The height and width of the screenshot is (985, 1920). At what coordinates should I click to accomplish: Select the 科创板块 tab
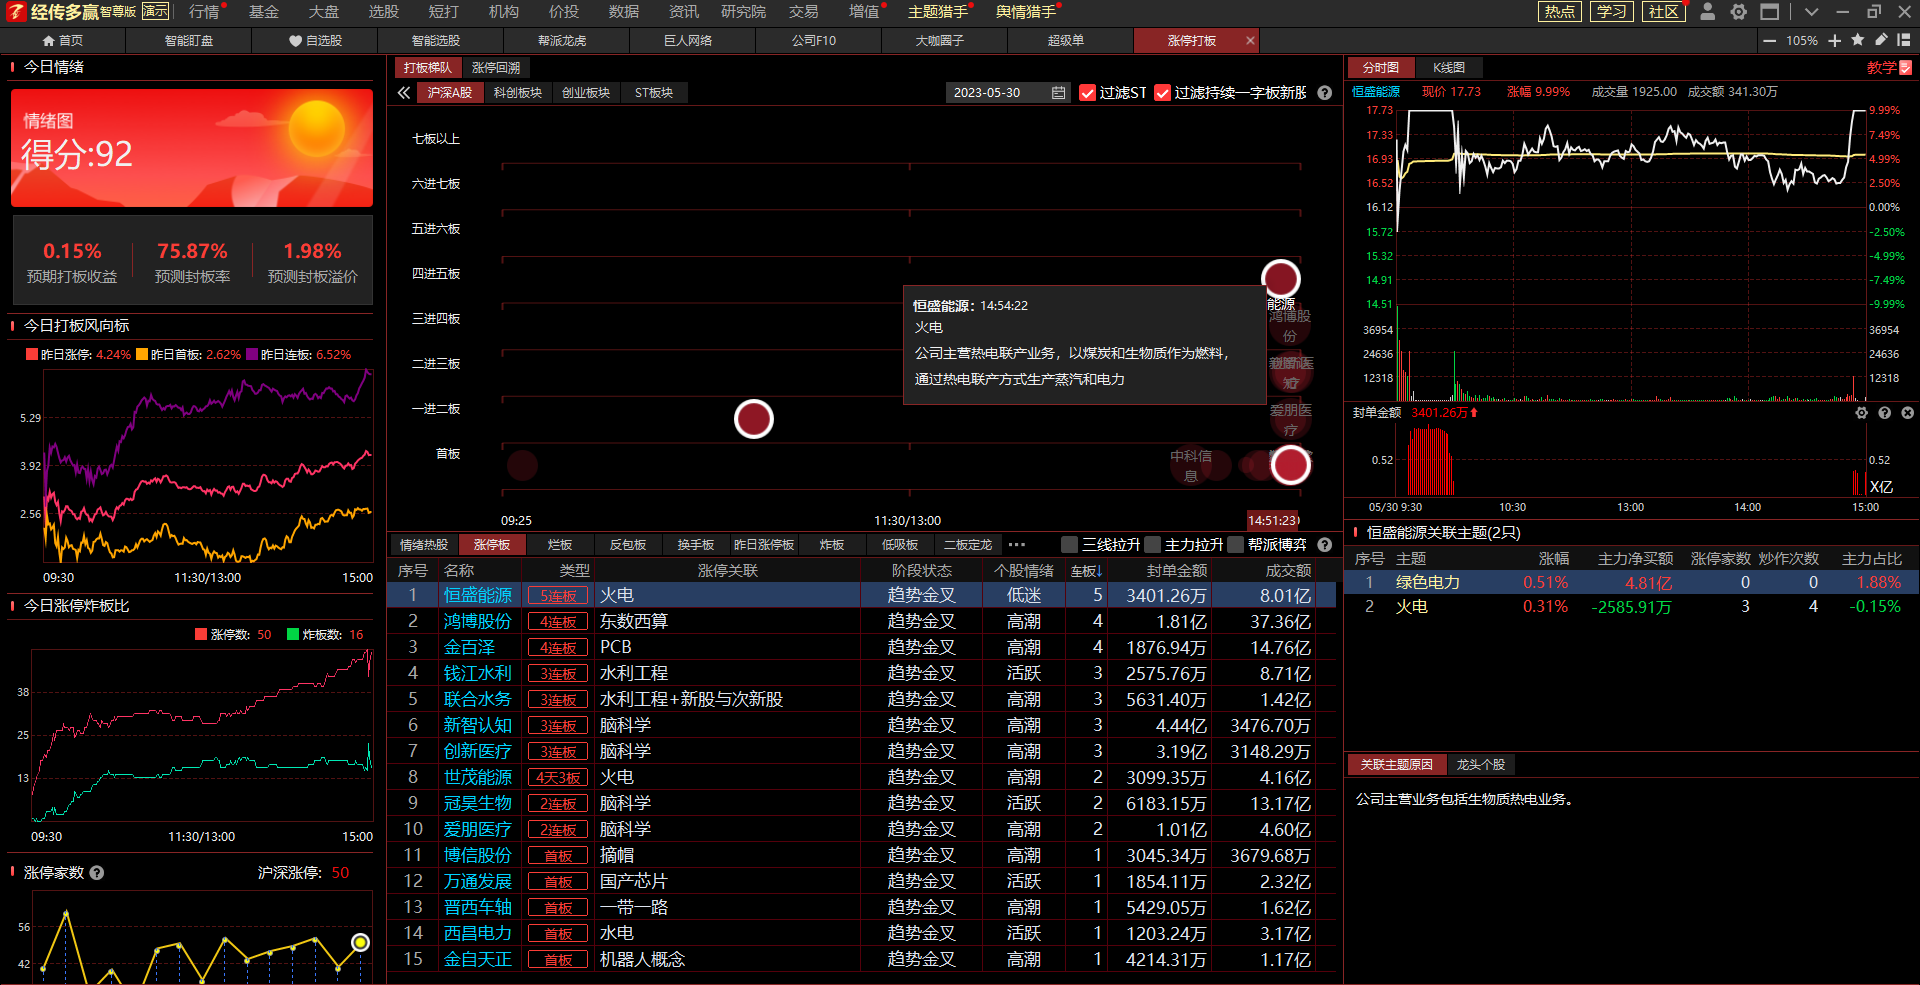tap(518, 93)
